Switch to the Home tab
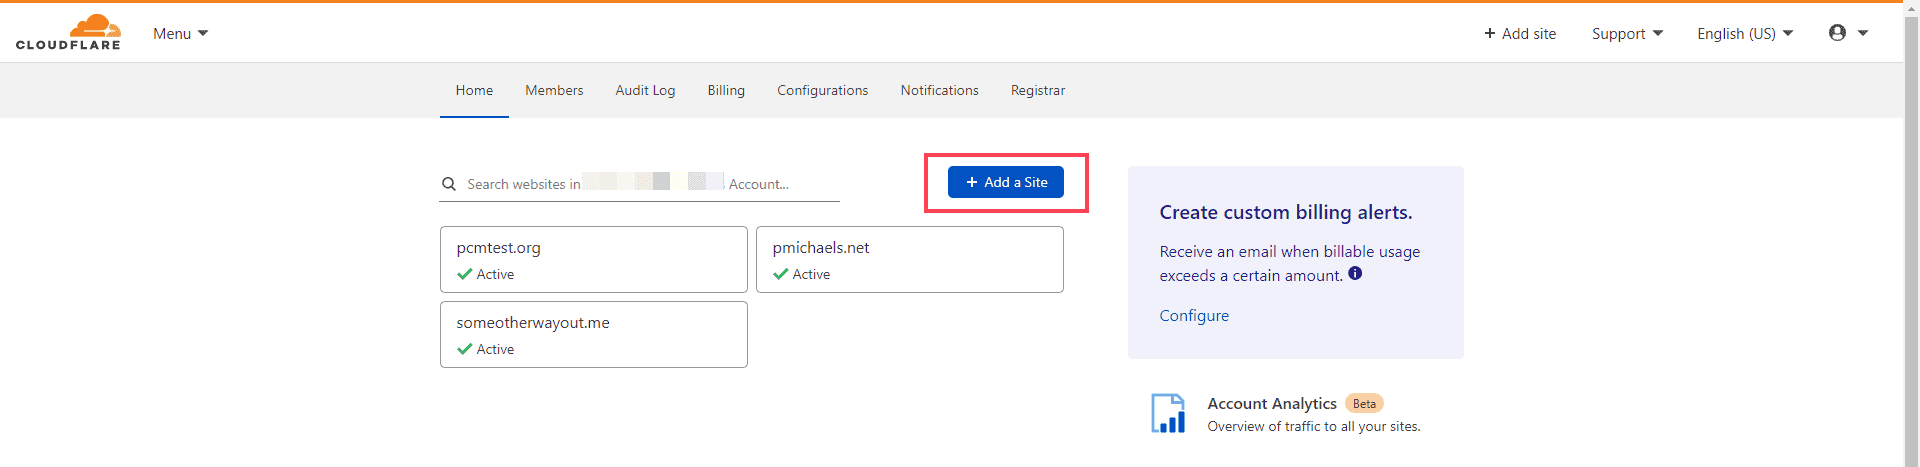 click(474, 90)
